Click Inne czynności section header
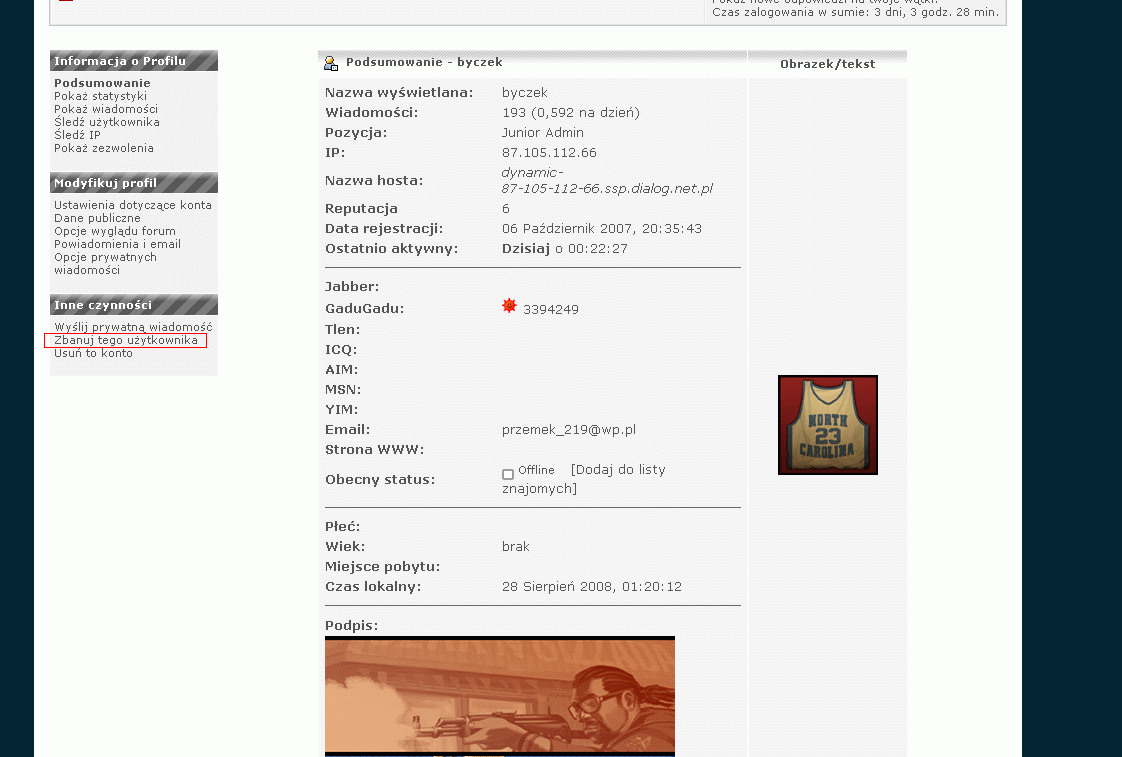Image resolution: width=1122 pixels, height=757 pixels. [x=134, y=305]
